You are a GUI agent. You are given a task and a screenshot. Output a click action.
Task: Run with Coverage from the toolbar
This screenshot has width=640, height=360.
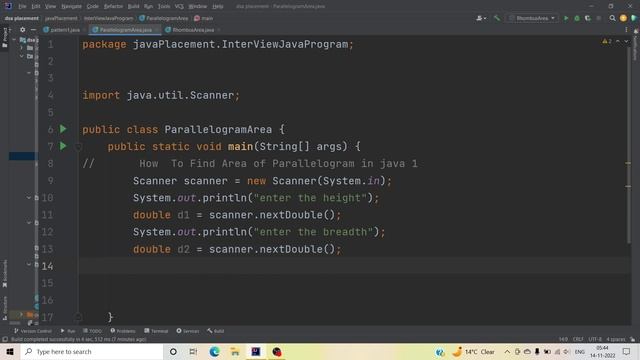(x=588, y=18)
